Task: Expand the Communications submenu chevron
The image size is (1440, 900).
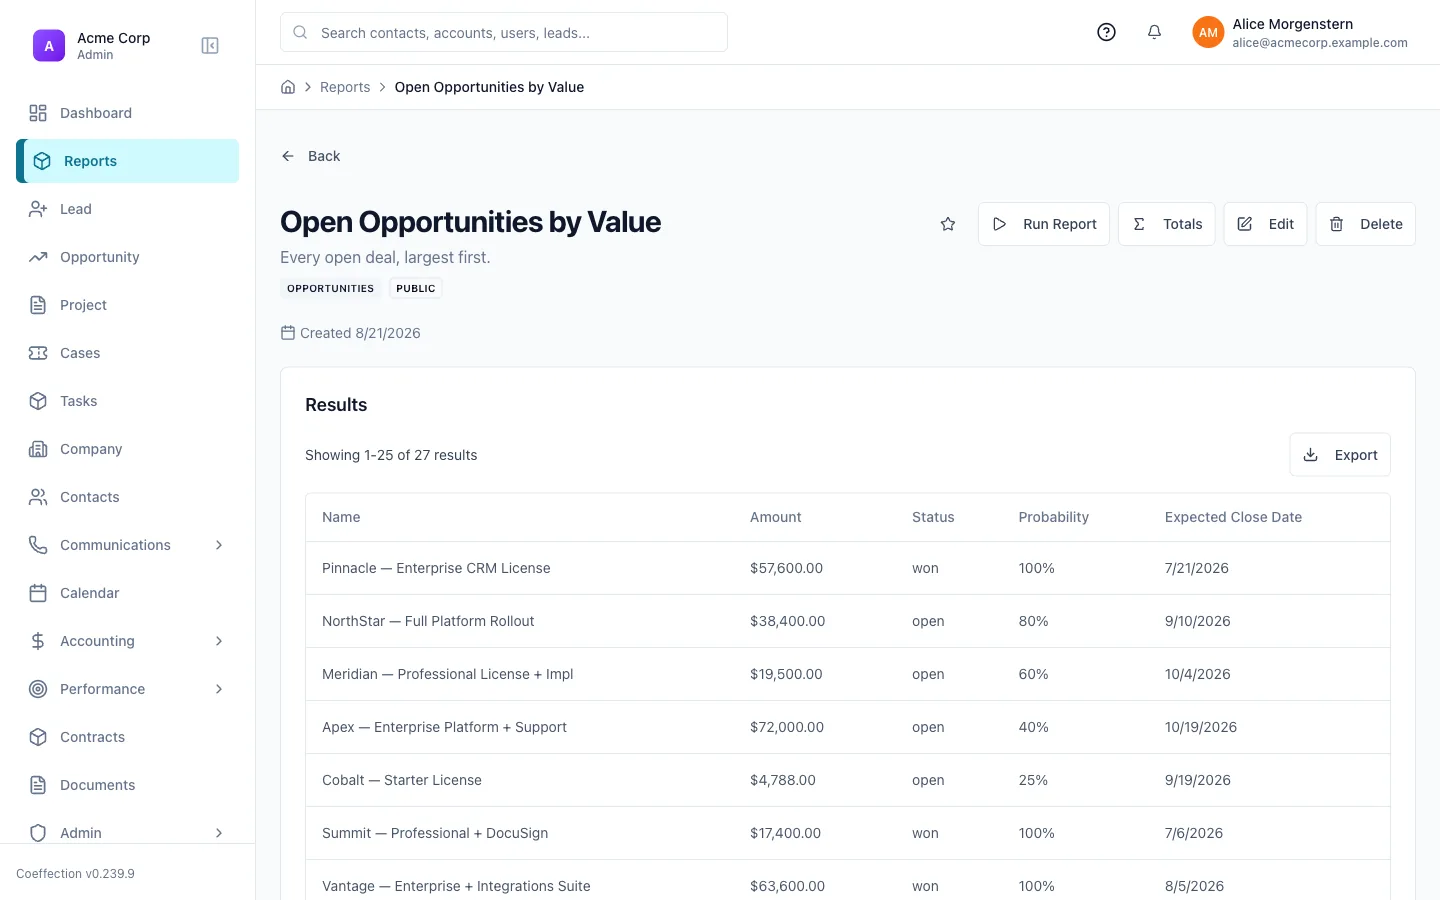Action: (x=219, y=545)
